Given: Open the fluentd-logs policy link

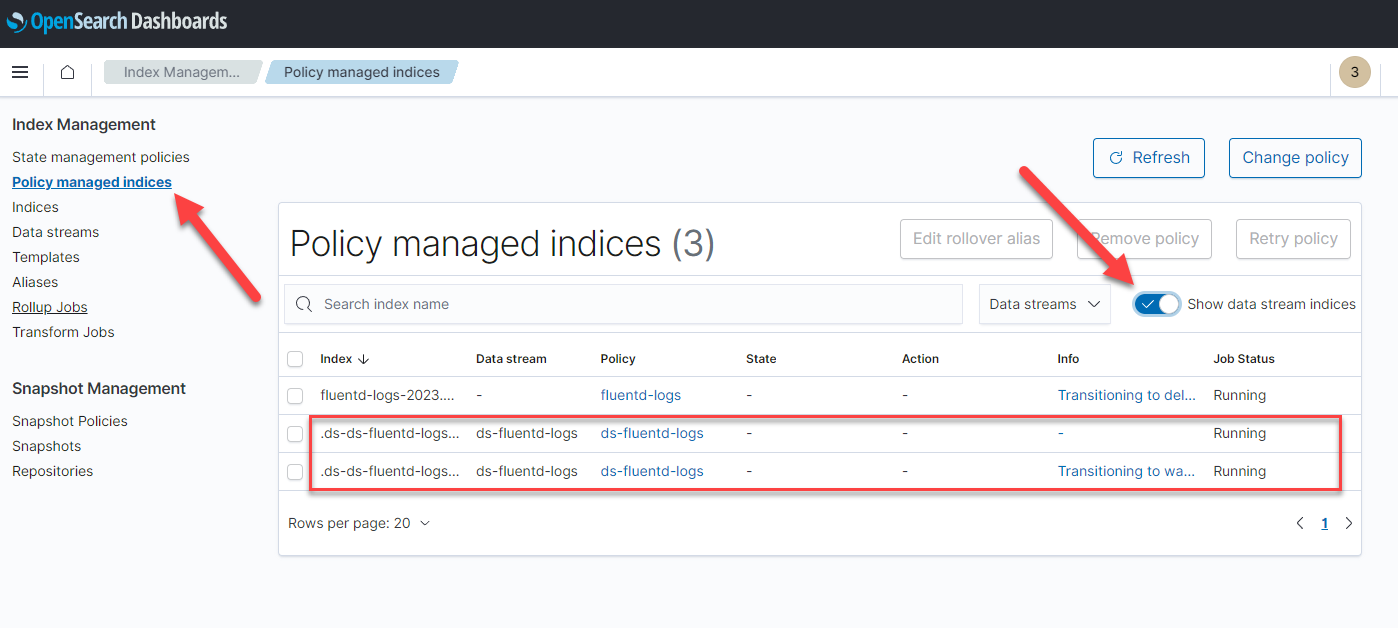Looking at the screenshot, I should [640, 395].
